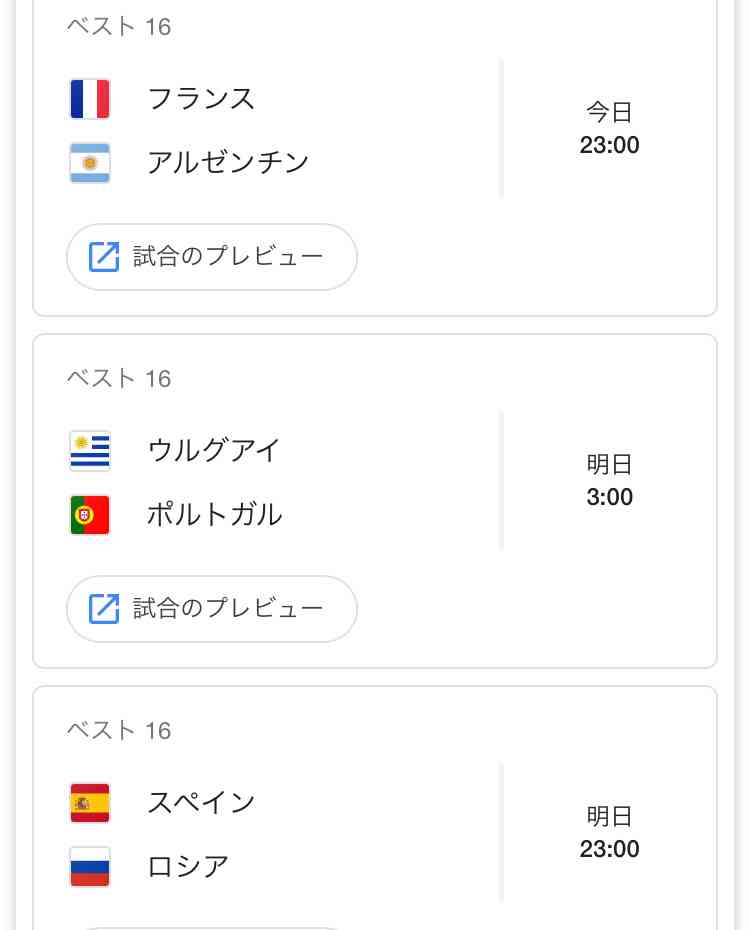Click external-link icon in Uruguay match preview
The width and height of the screenshot is (750, 930).
coord(104,609)
